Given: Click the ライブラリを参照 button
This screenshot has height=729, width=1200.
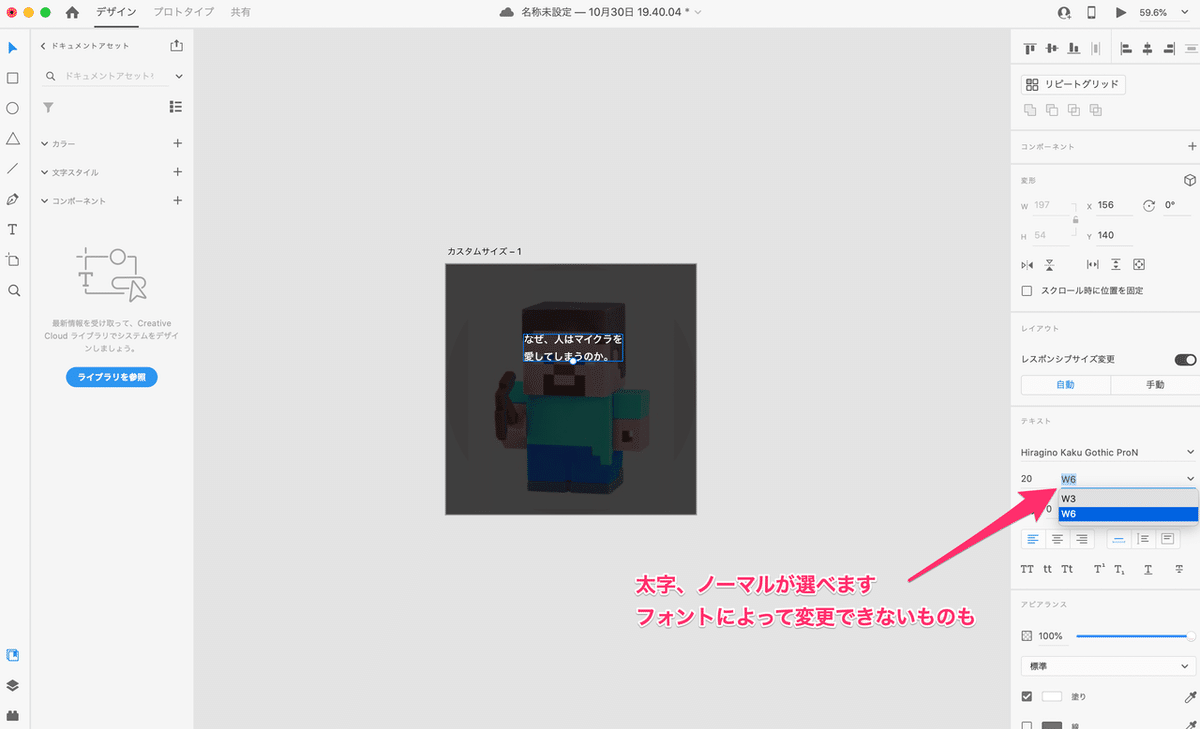Looking at the screenshot, I should [x=111, y=377].
